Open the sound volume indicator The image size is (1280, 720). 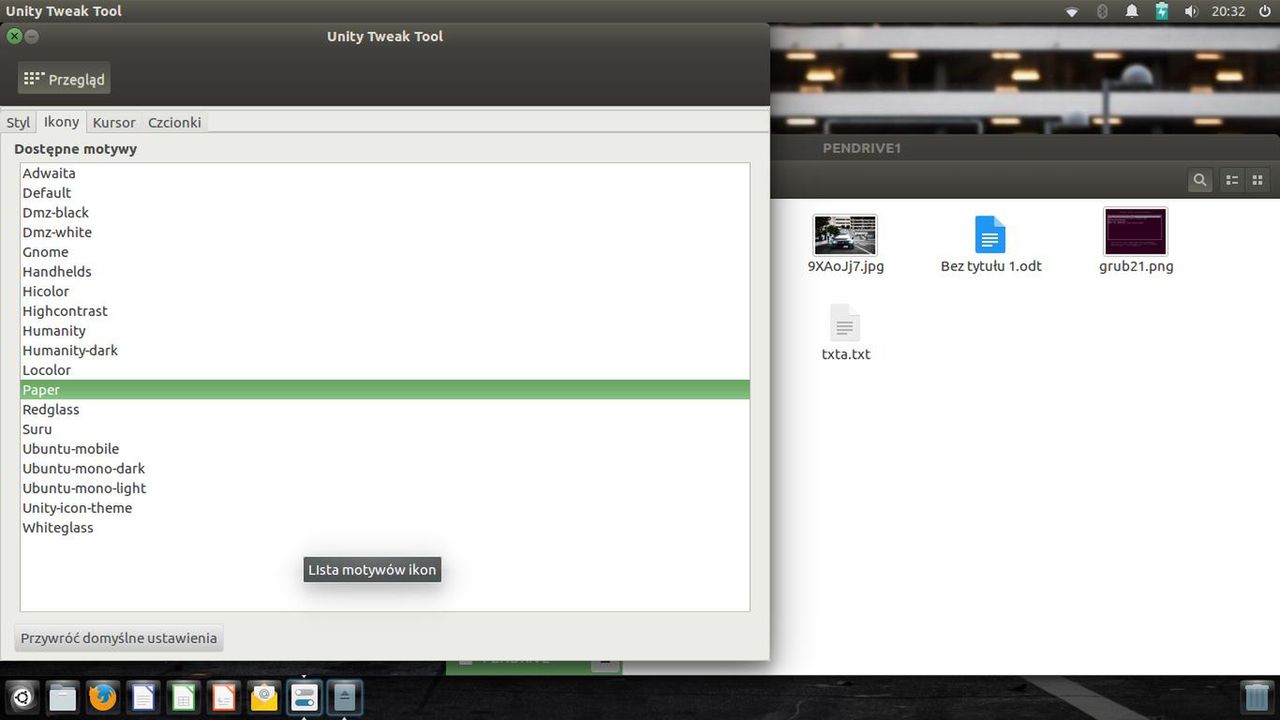pos(1191,11)
